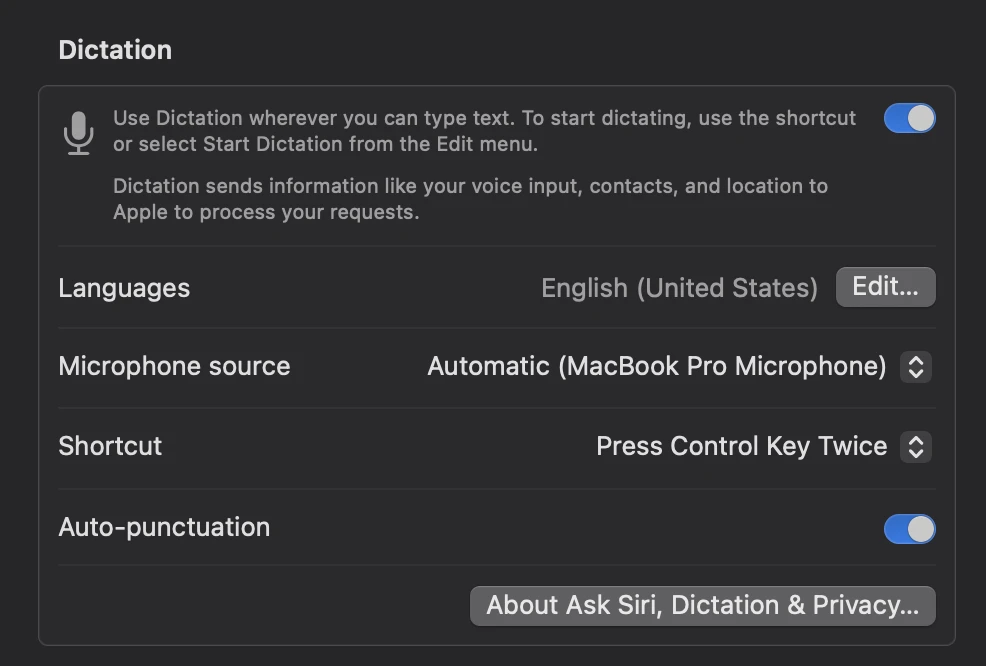Viewport: 986px width, 666px height.
Task: Open the Automatic (MacBook Pro Microphone) dropdown
Action: tap(656, 367)
